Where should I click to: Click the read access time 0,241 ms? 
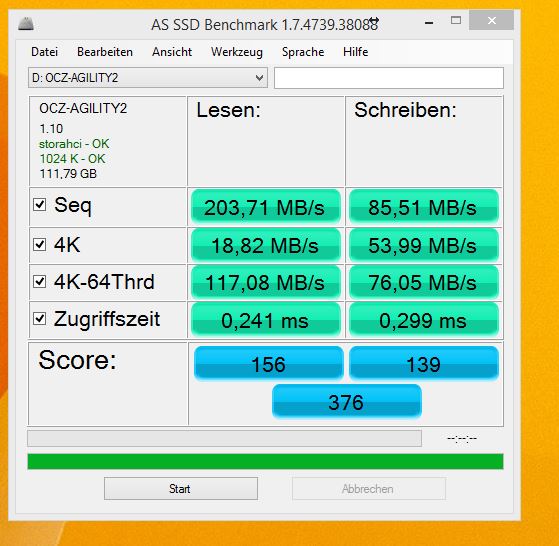coord(266,320)
